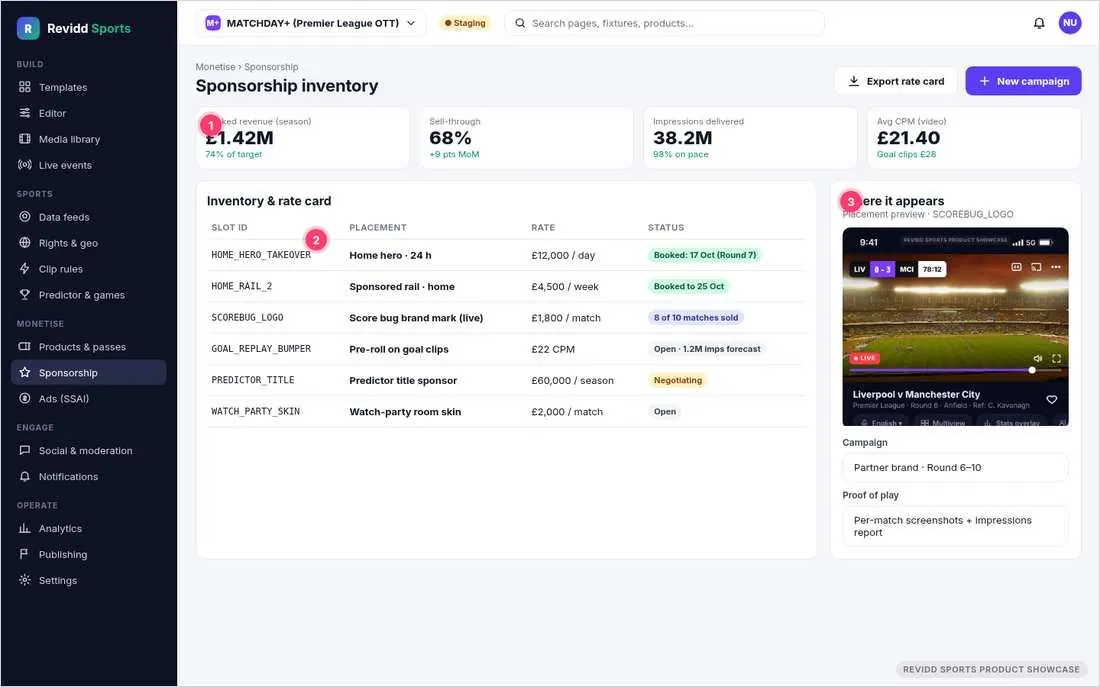This screenshot has height=687, width=1100.
Task: Click Predictor & games trophy icon
Action: click(25, 295)
